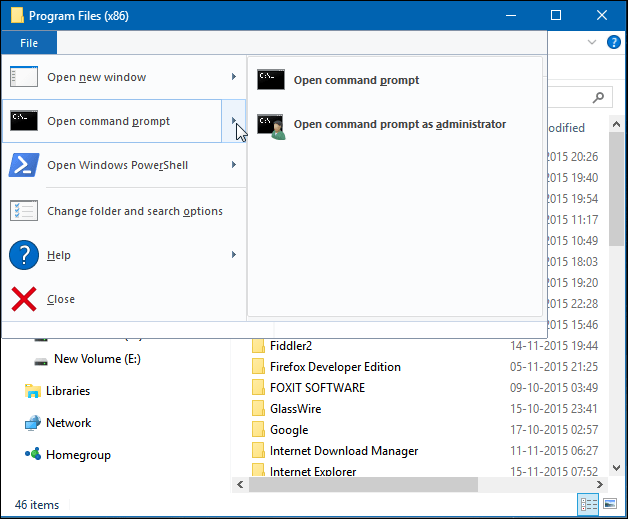Open the File menu tab
This screenshot has width=628, height=519.
coord(29,43)
